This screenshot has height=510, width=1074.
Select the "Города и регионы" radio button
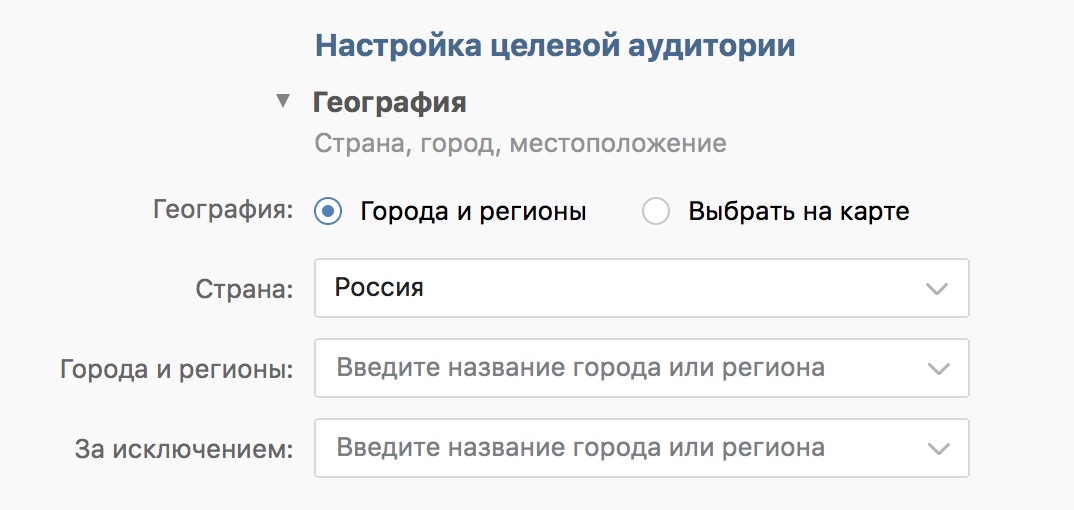pos(328,212)
